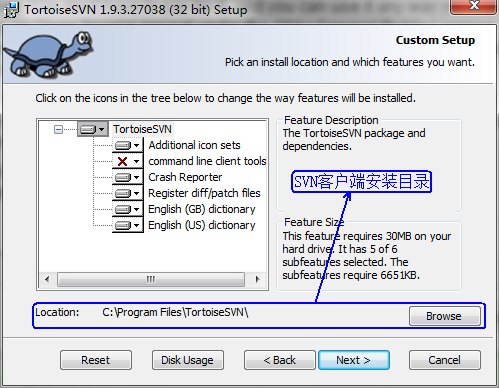
Task: Select command line client tools item
Action: point(207,161)
